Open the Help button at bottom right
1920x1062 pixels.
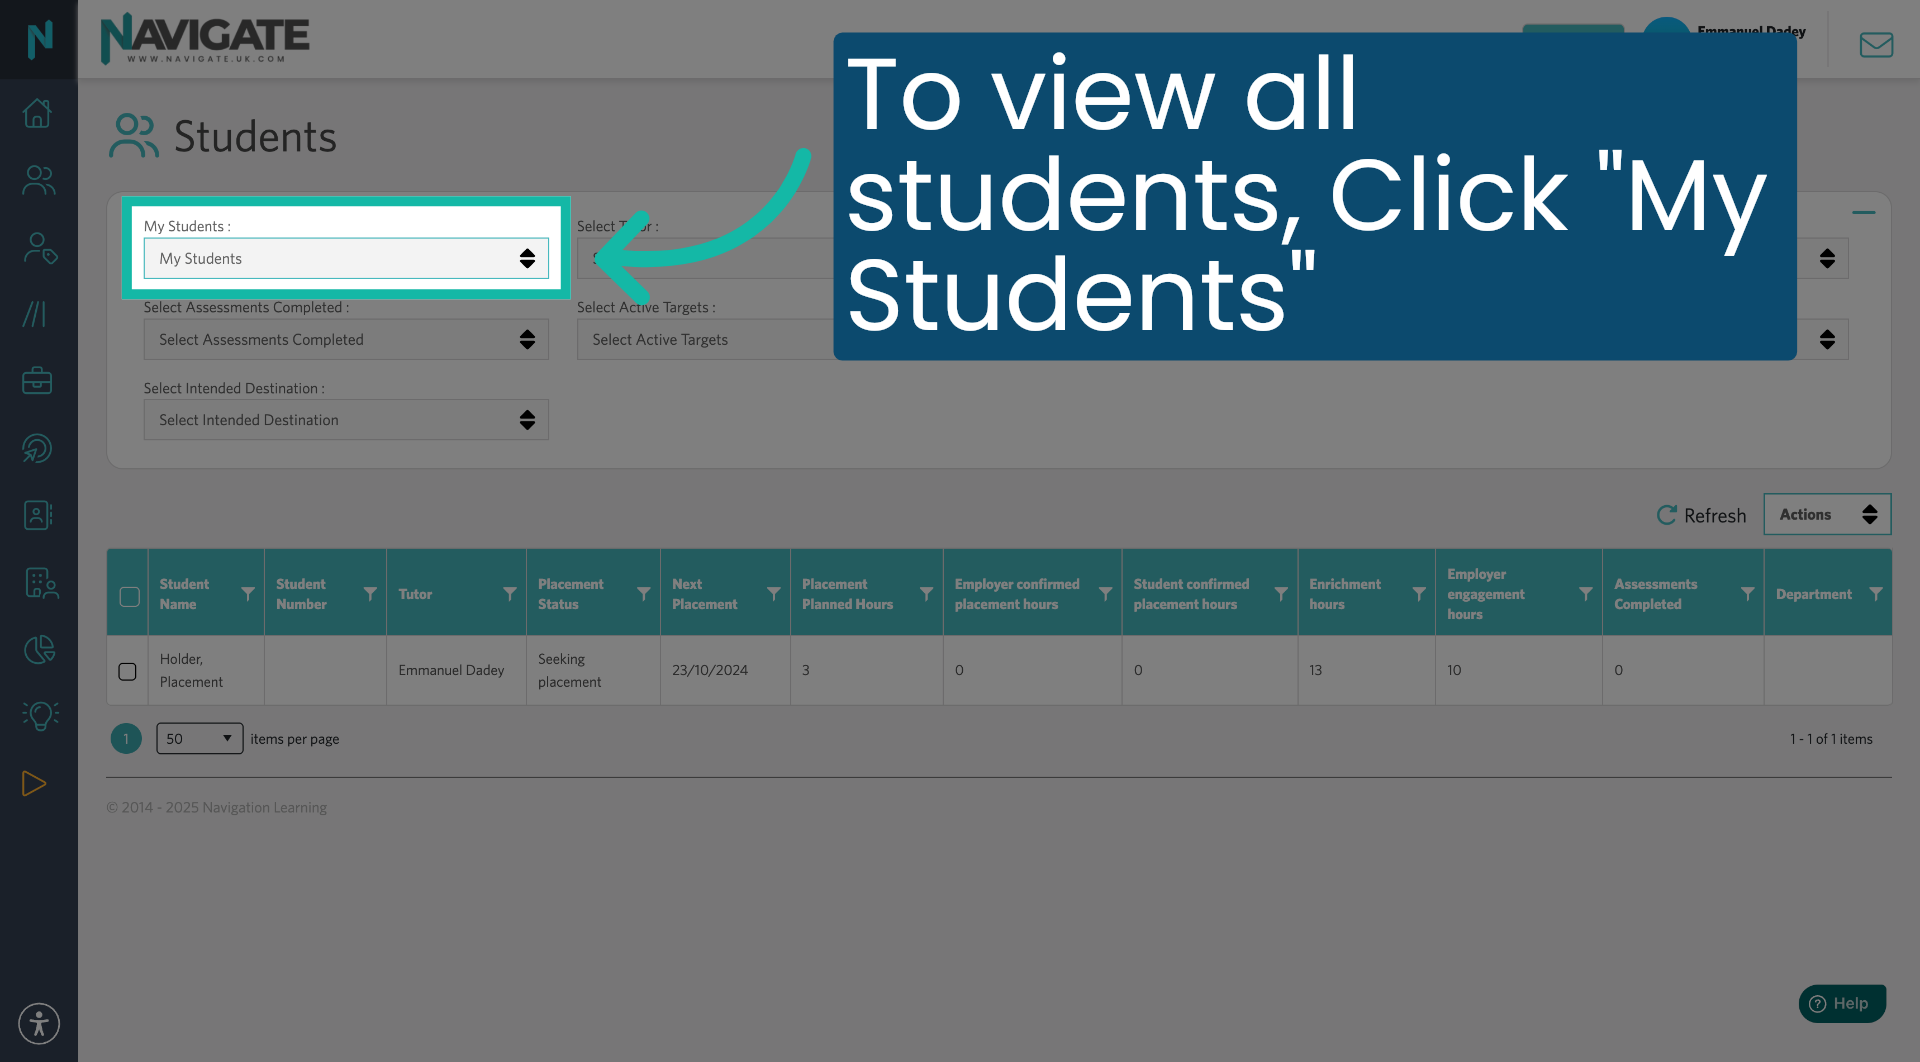(1841, 1003)
